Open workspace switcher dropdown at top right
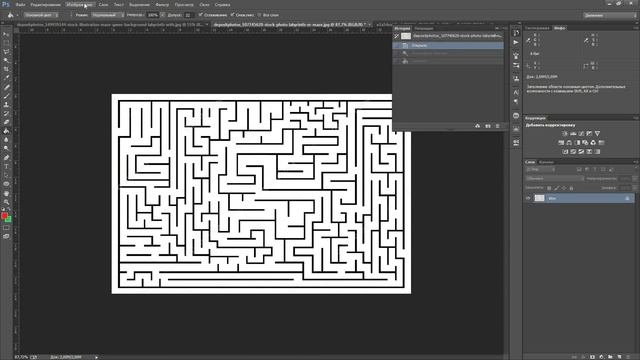 (x=609, y=15)
